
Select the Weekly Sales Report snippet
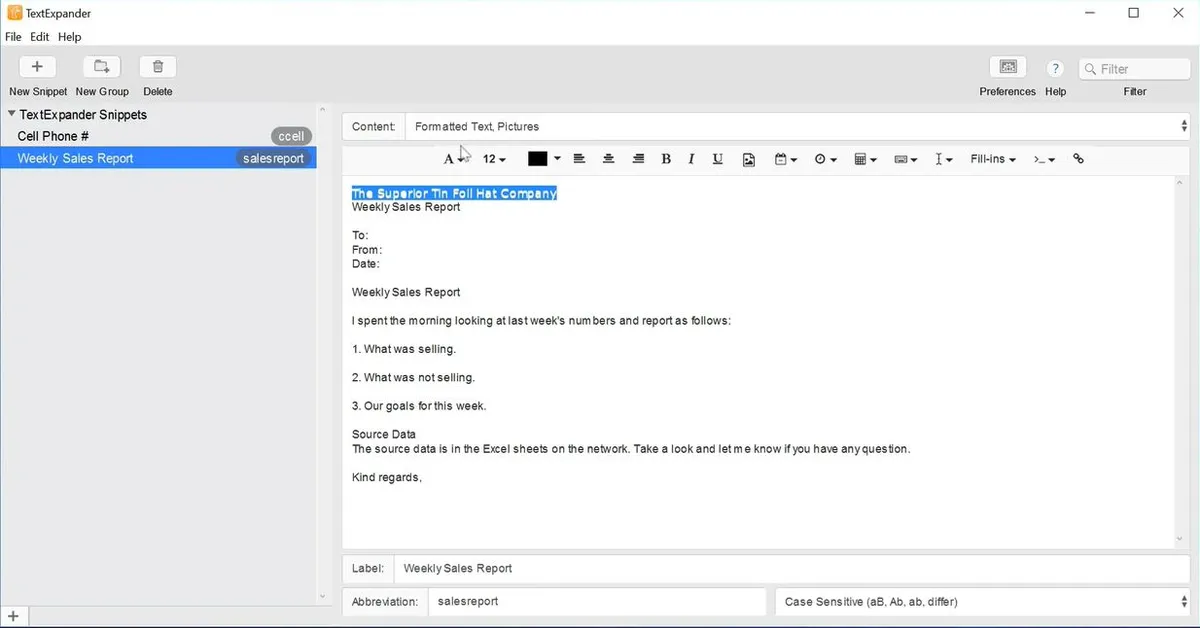pyautogui.click(x=158, y=158)
